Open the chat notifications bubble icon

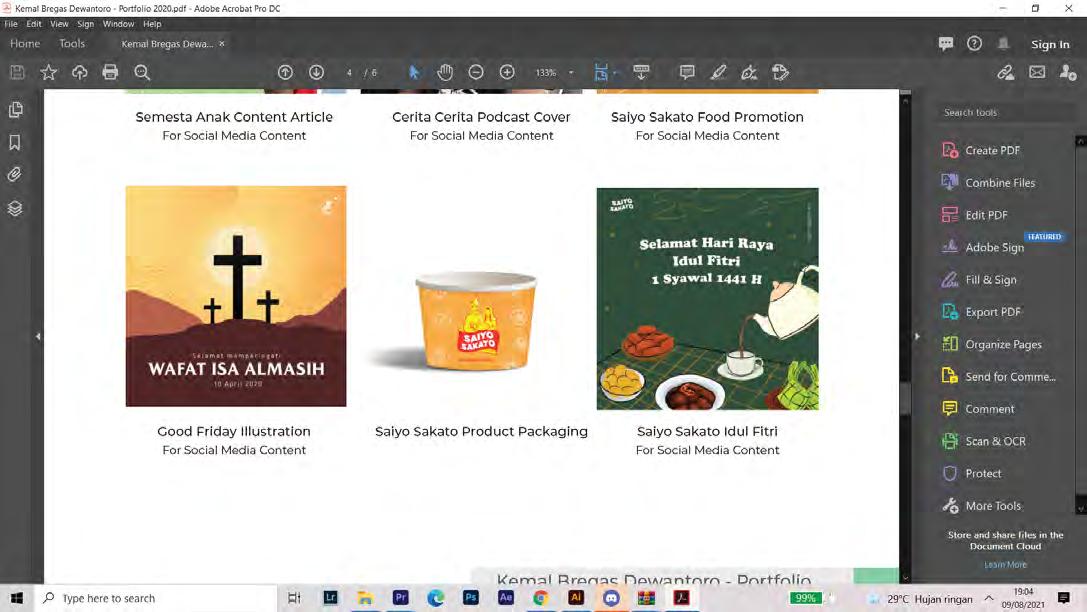click(x=946, y=44)
